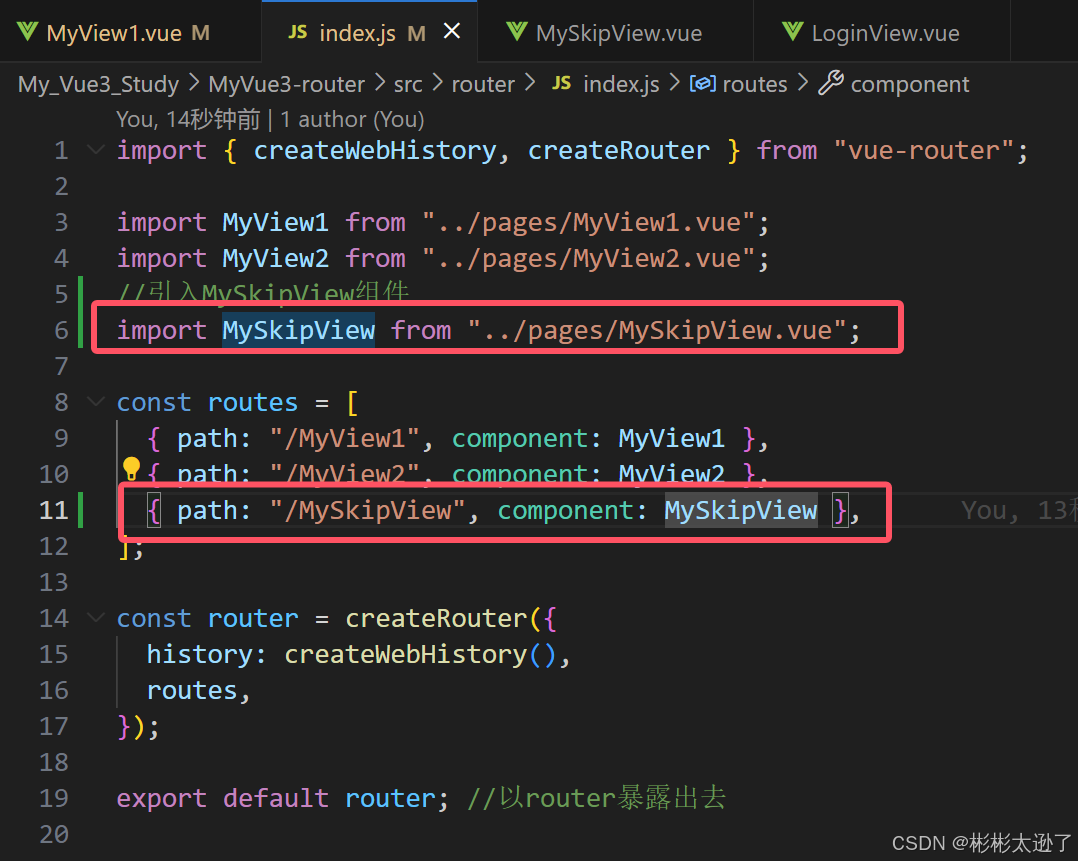Click createWebHistory() call on line 15
The width and height of the screenshot is (1078, 861).
[419, 654]
